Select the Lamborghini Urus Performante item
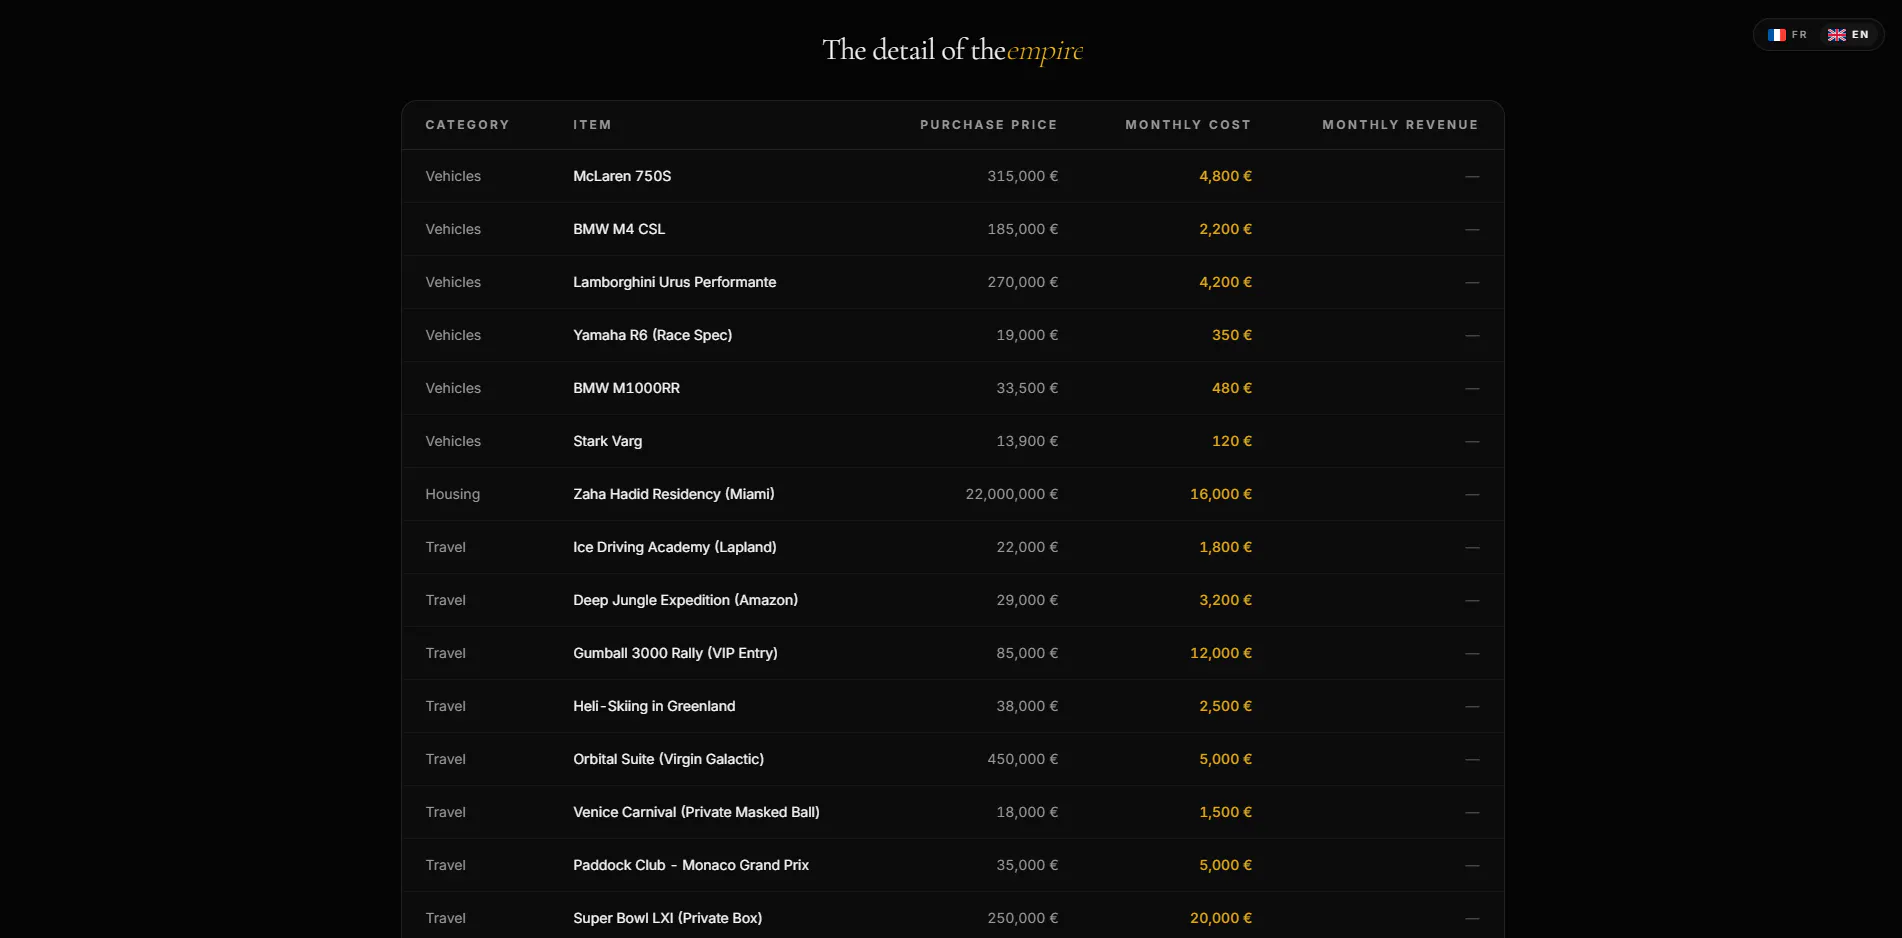This screenshot has height=938, width=1902. point(674,282)
